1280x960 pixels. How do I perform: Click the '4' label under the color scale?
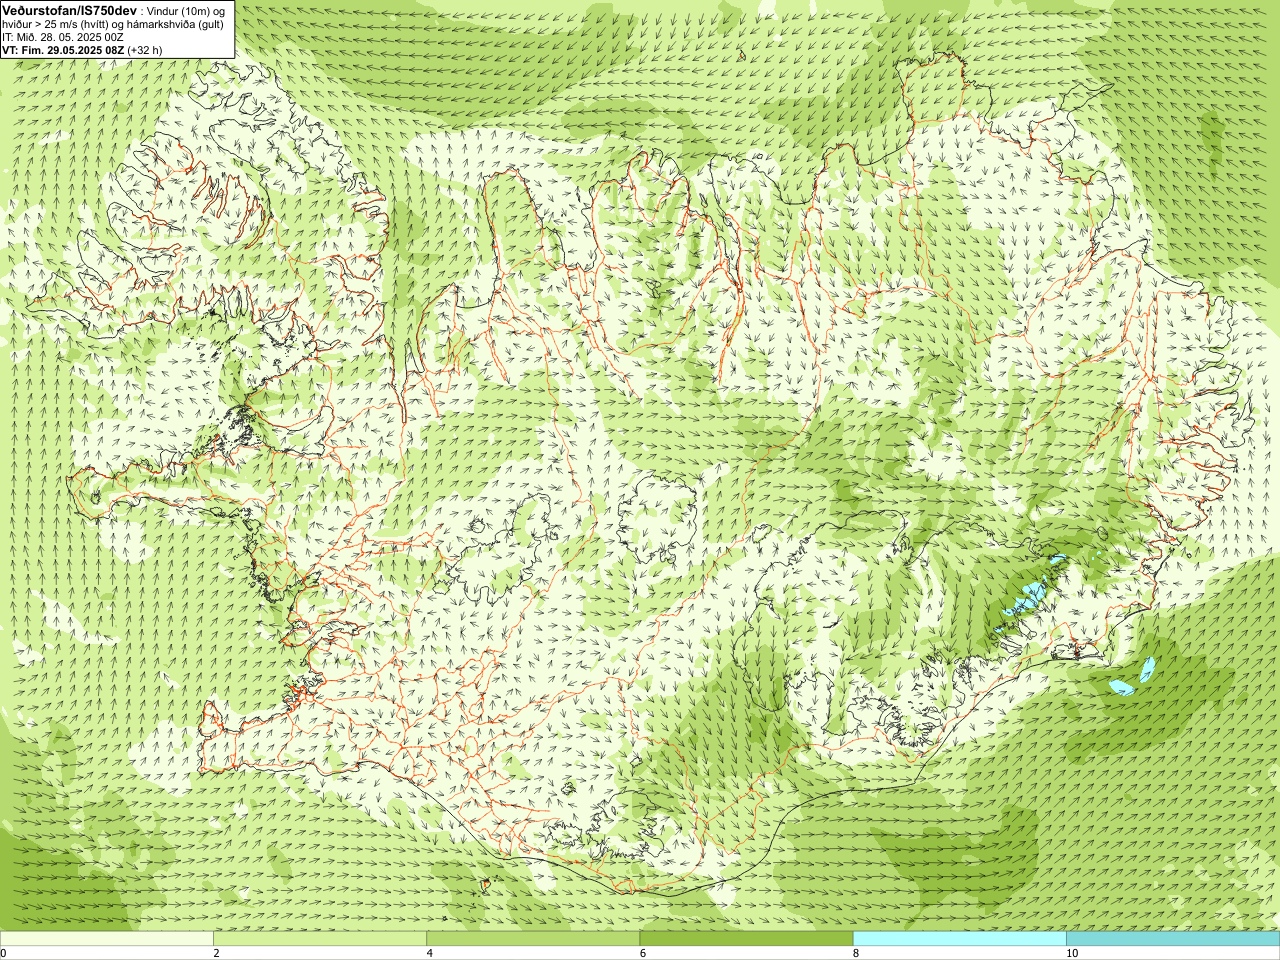(428, 953)
